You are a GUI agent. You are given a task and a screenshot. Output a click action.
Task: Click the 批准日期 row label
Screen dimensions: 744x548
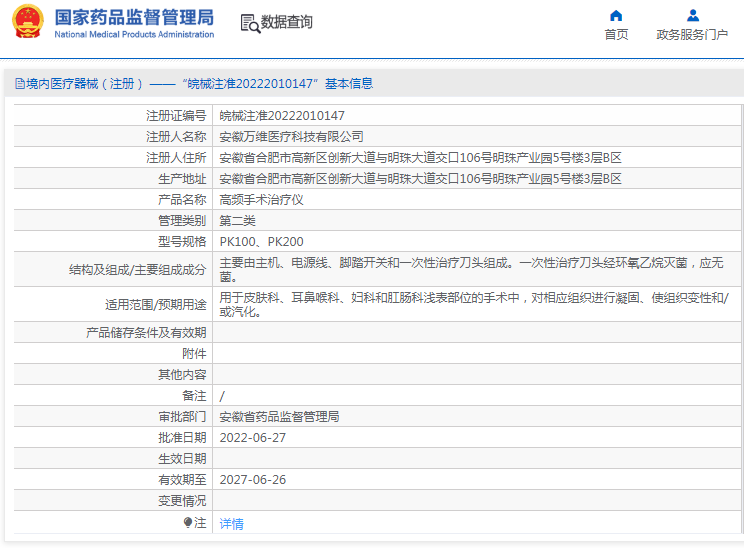pyautogui.click(x=182, y=438)
